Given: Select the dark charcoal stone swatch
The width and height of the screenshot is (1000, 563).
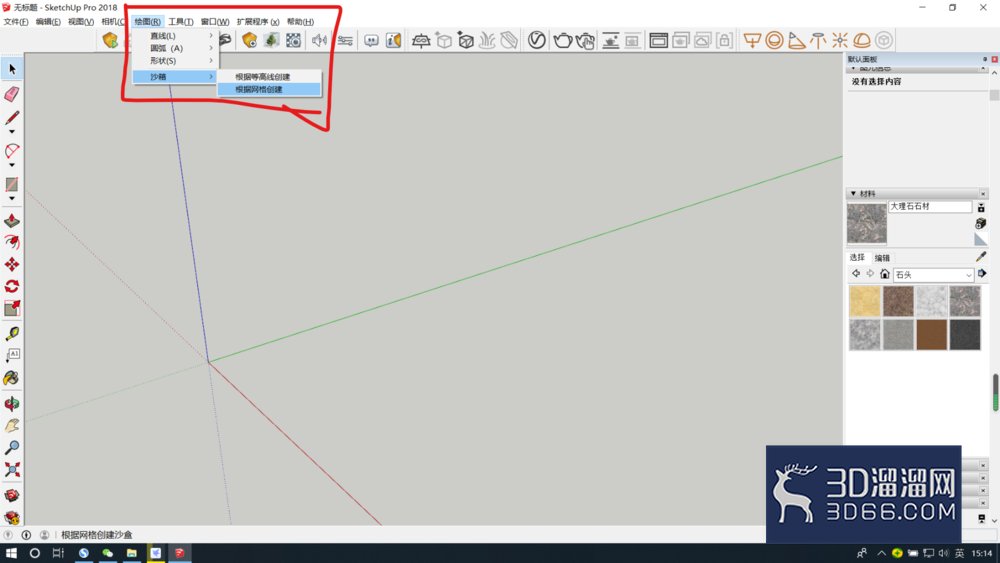Looking at the screenshot, I should [x=964, y=334].
